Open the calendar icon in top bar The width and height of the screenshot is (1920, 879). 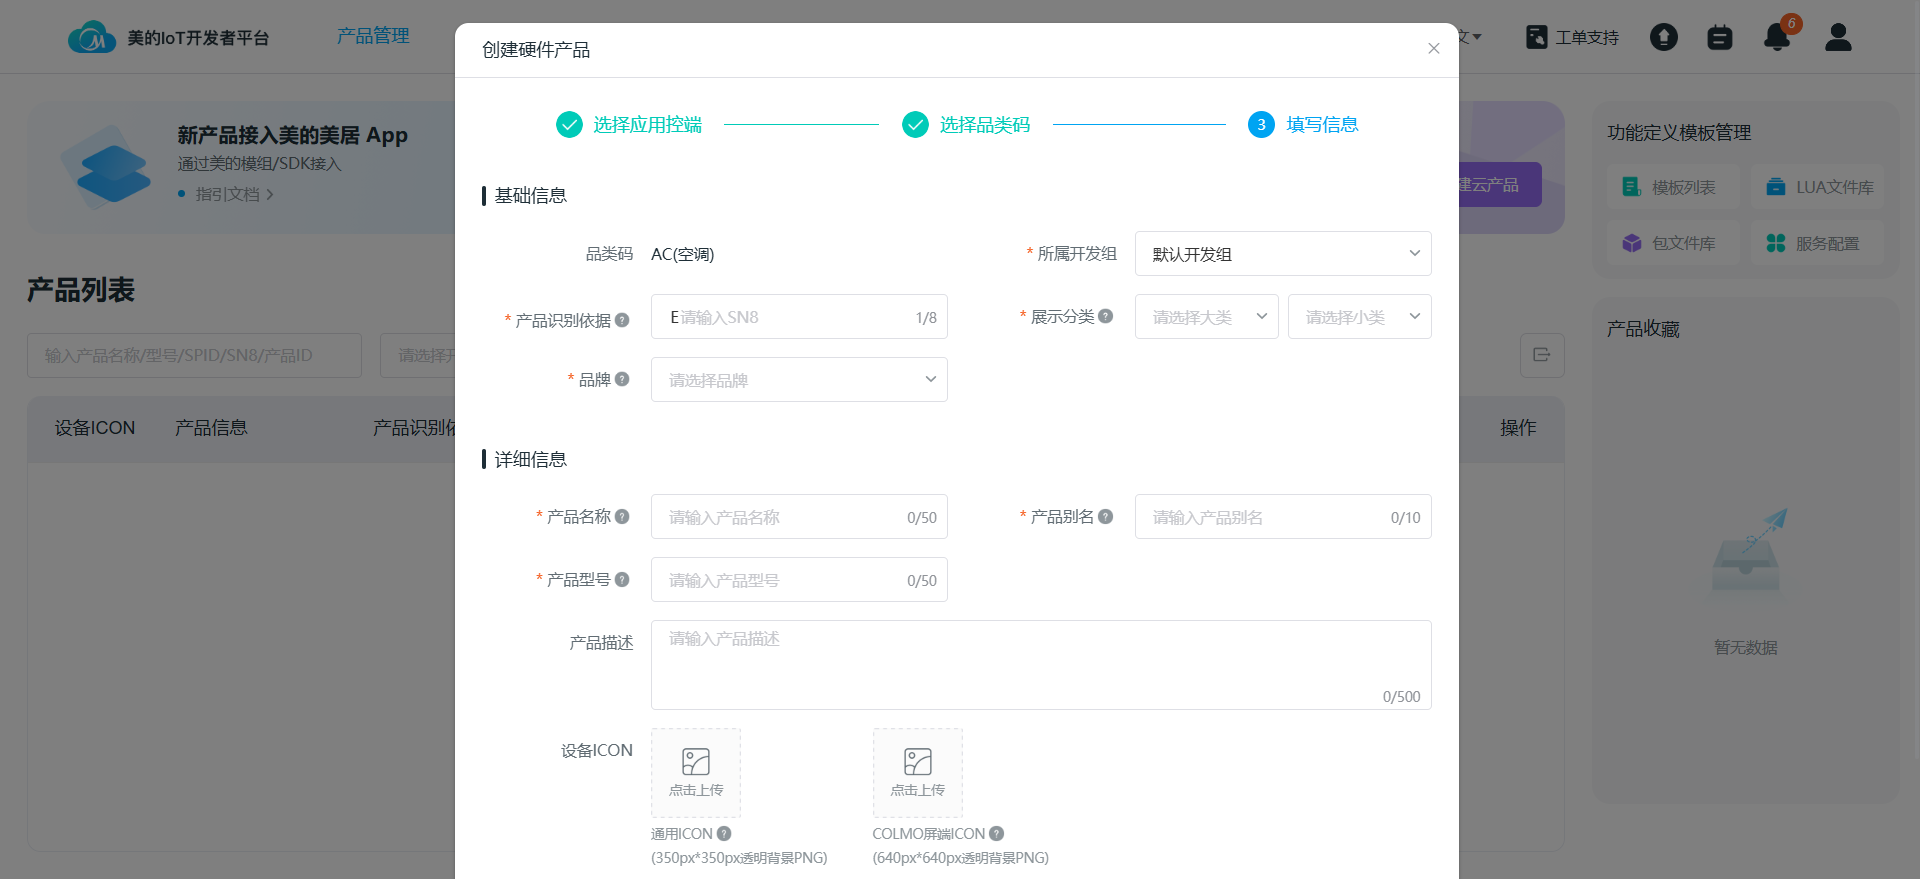click(1719, 38)
